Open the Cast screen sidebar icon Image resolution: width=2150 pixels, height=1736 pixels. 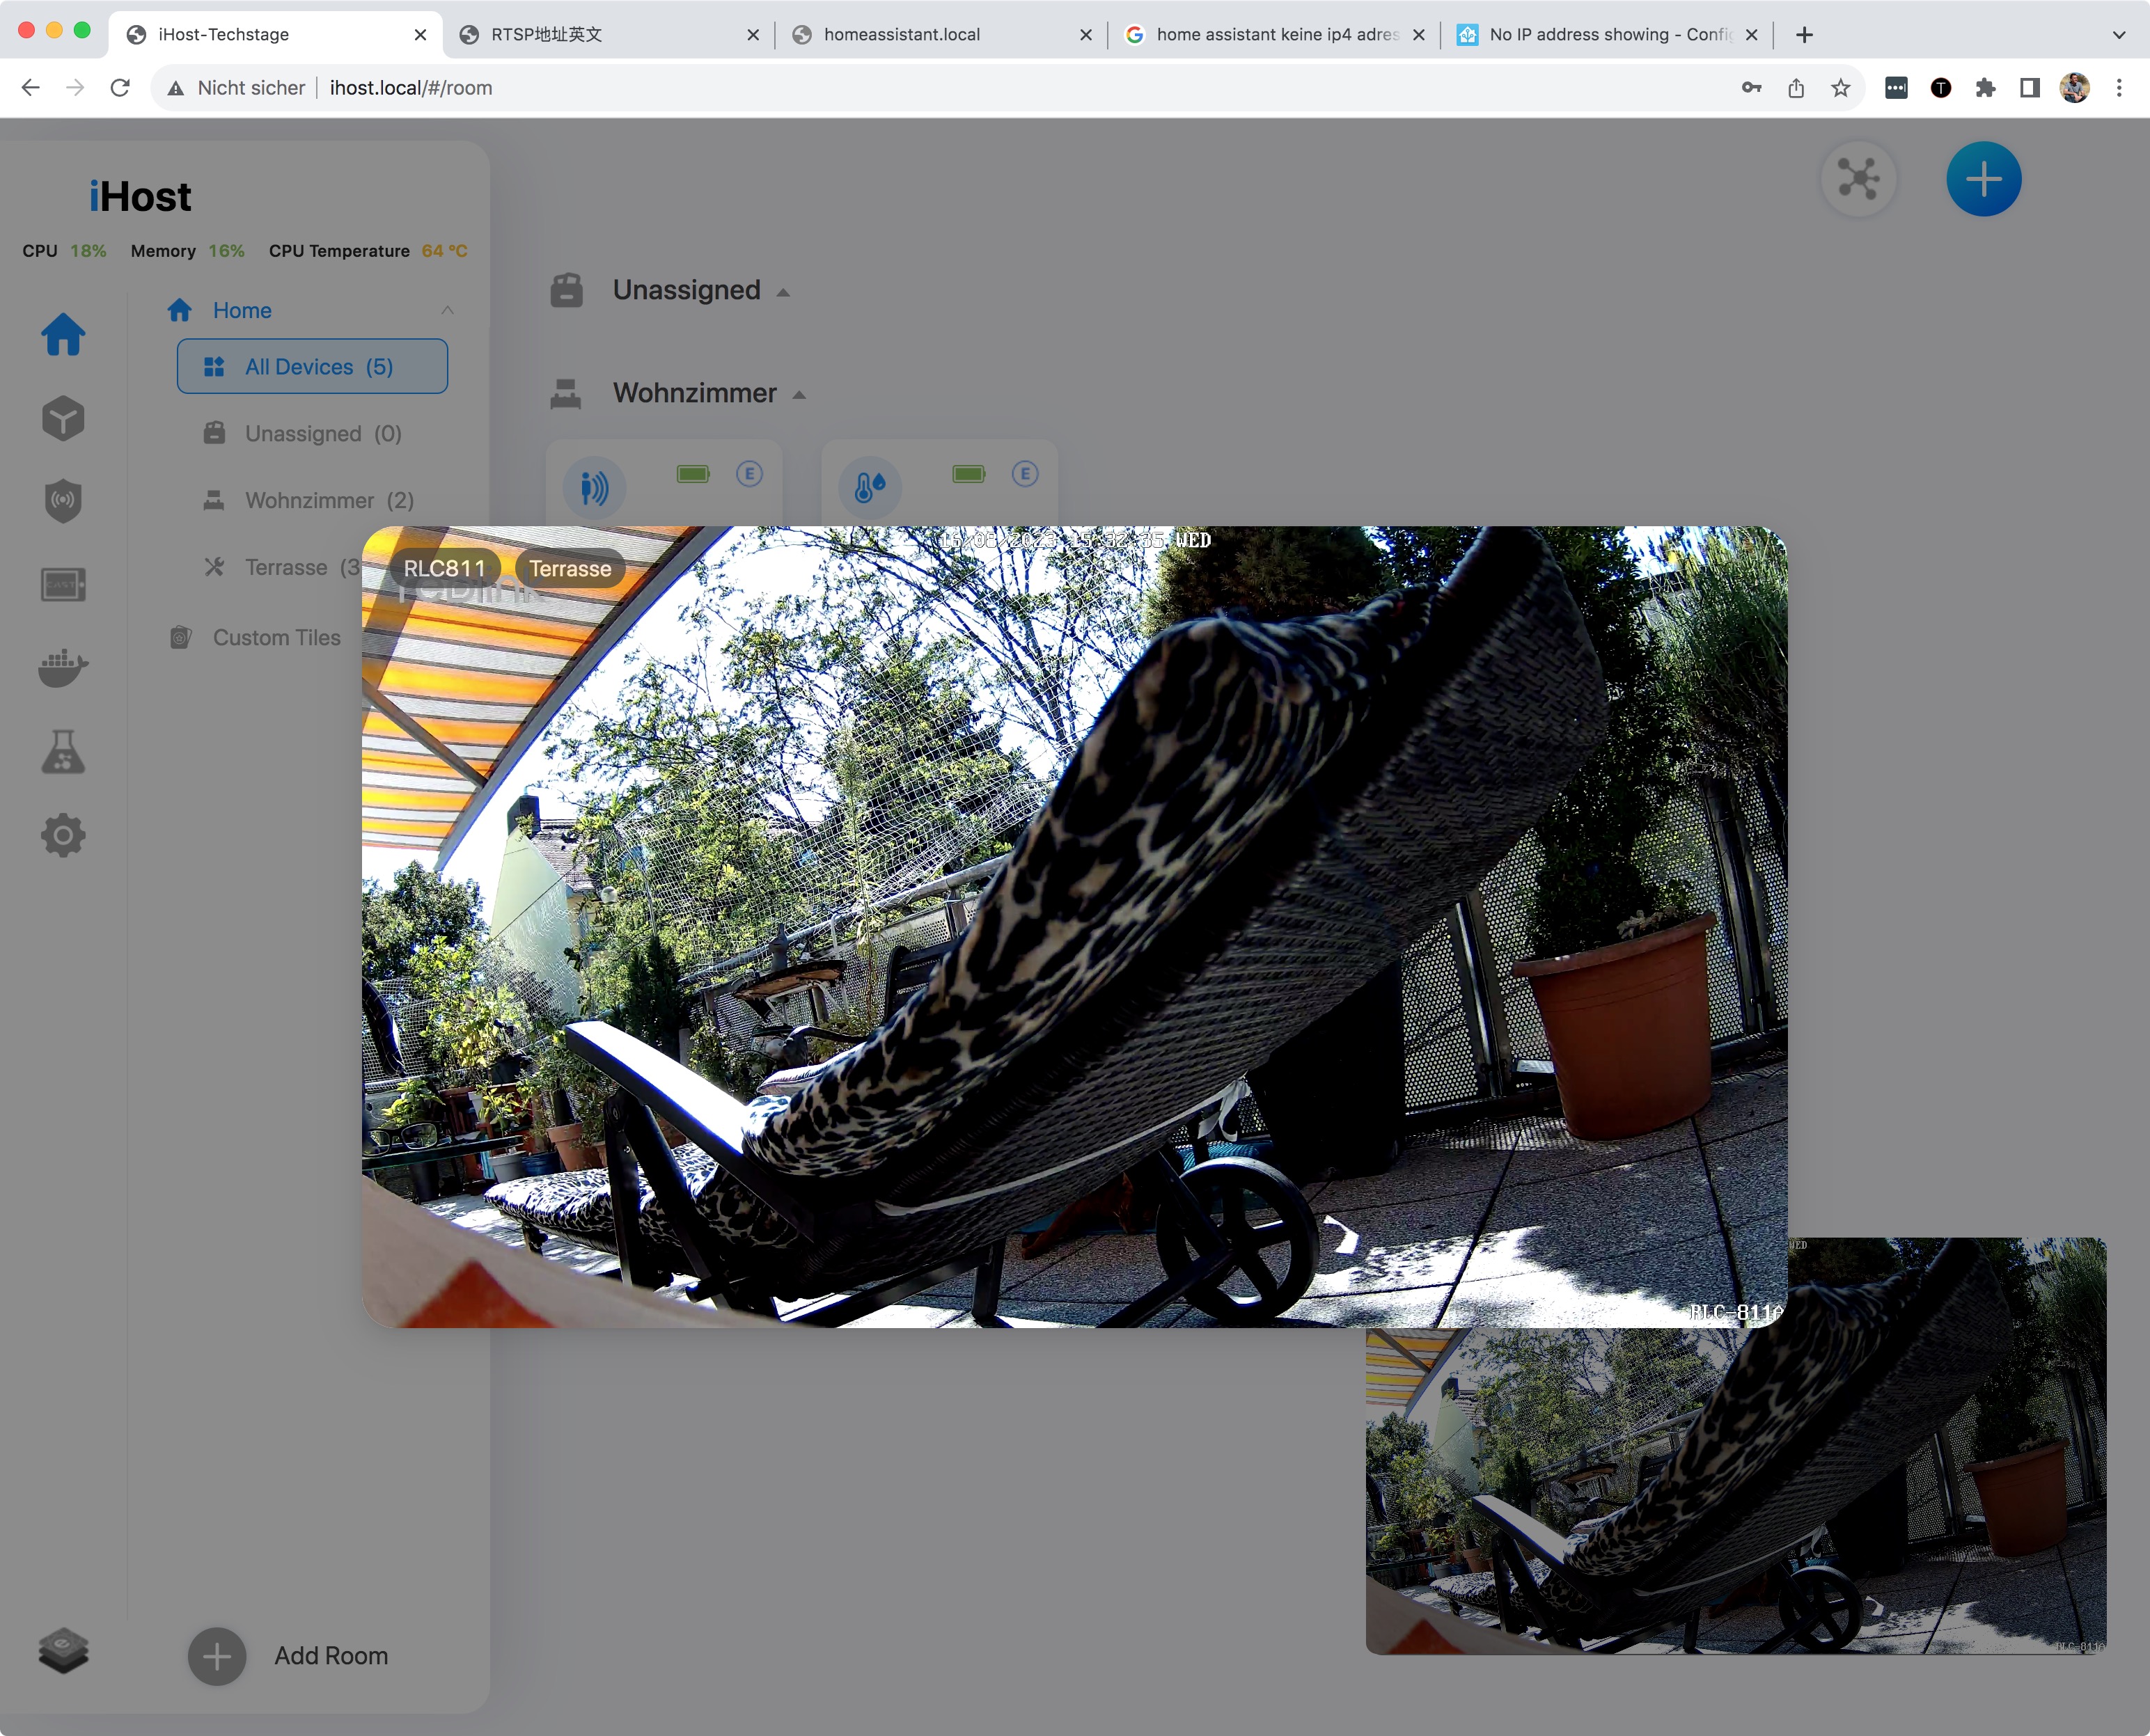(x=63, y=584)
